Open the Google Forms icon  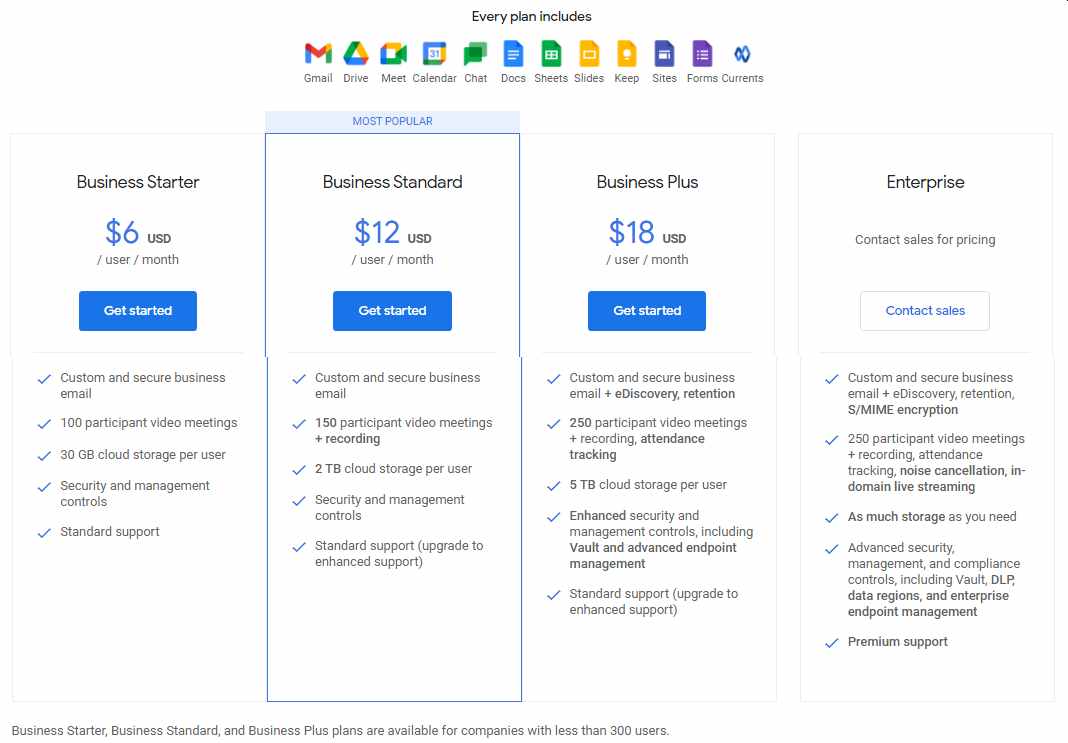(x=702, y=54)
